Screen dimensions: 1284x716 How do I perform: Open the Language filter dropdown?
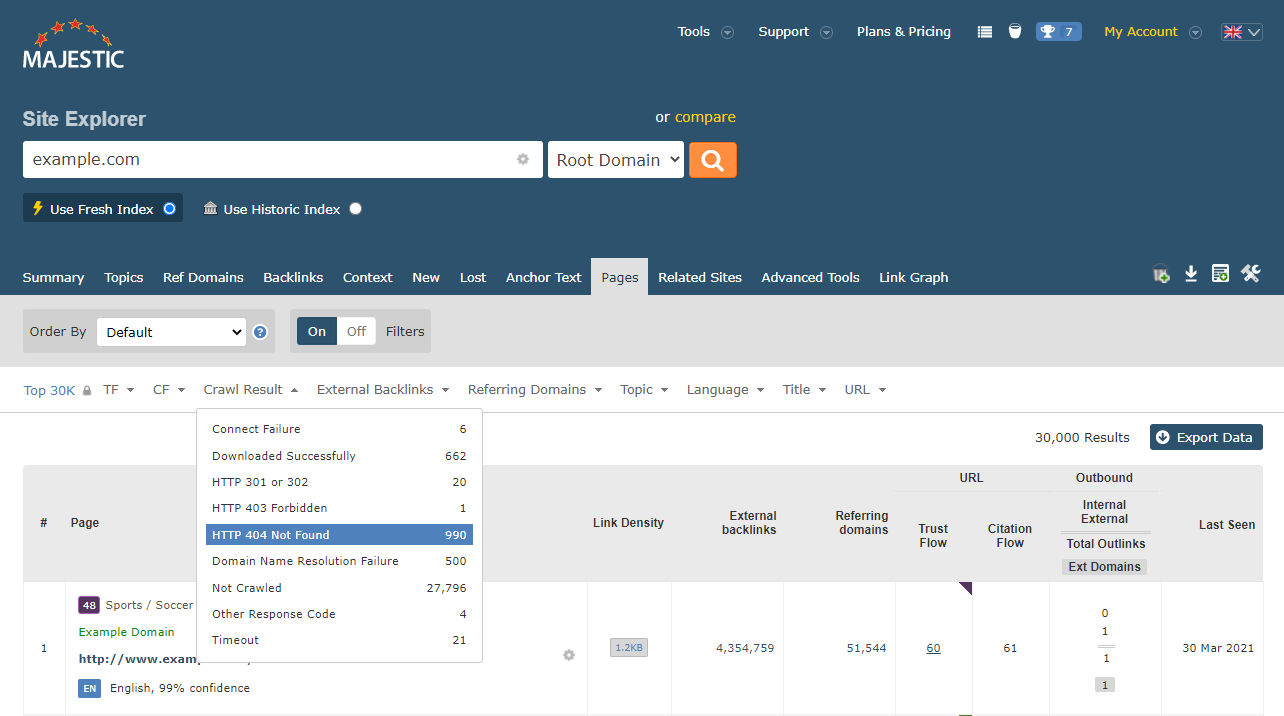(x=725, y=390)
